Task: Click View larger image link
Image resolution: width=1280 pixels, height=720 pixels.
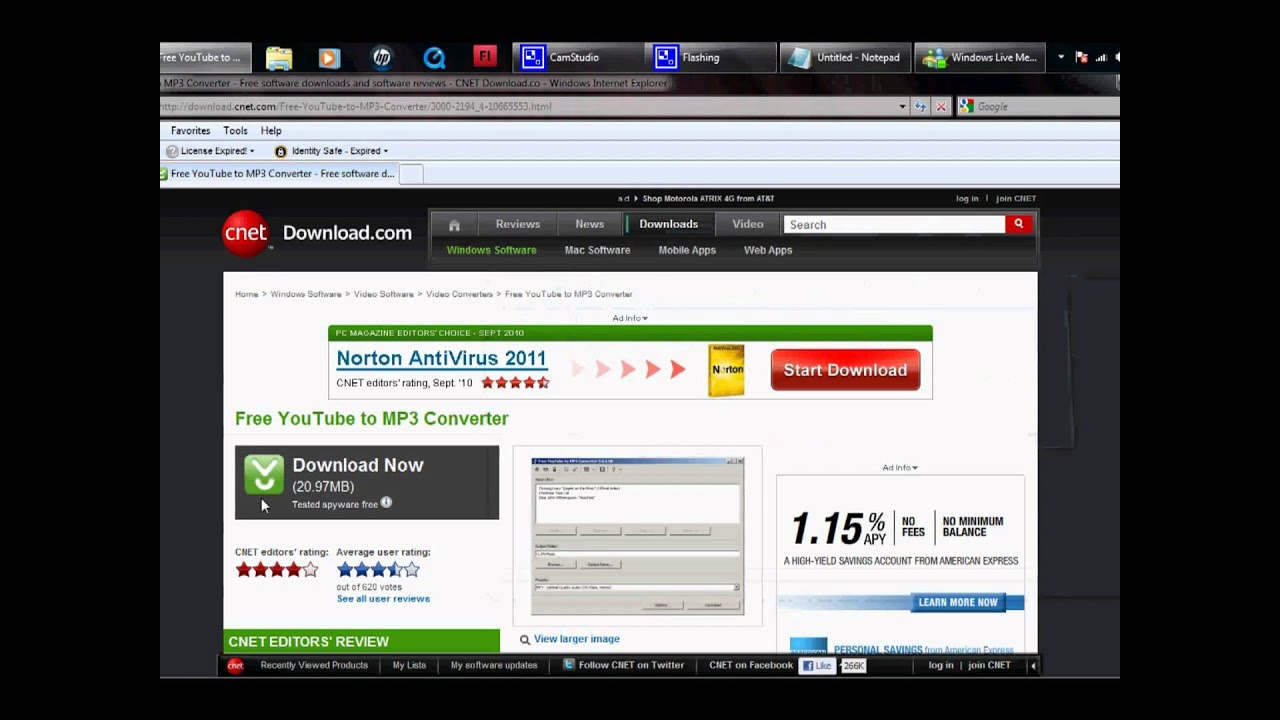Action: [x=576, y=639]
